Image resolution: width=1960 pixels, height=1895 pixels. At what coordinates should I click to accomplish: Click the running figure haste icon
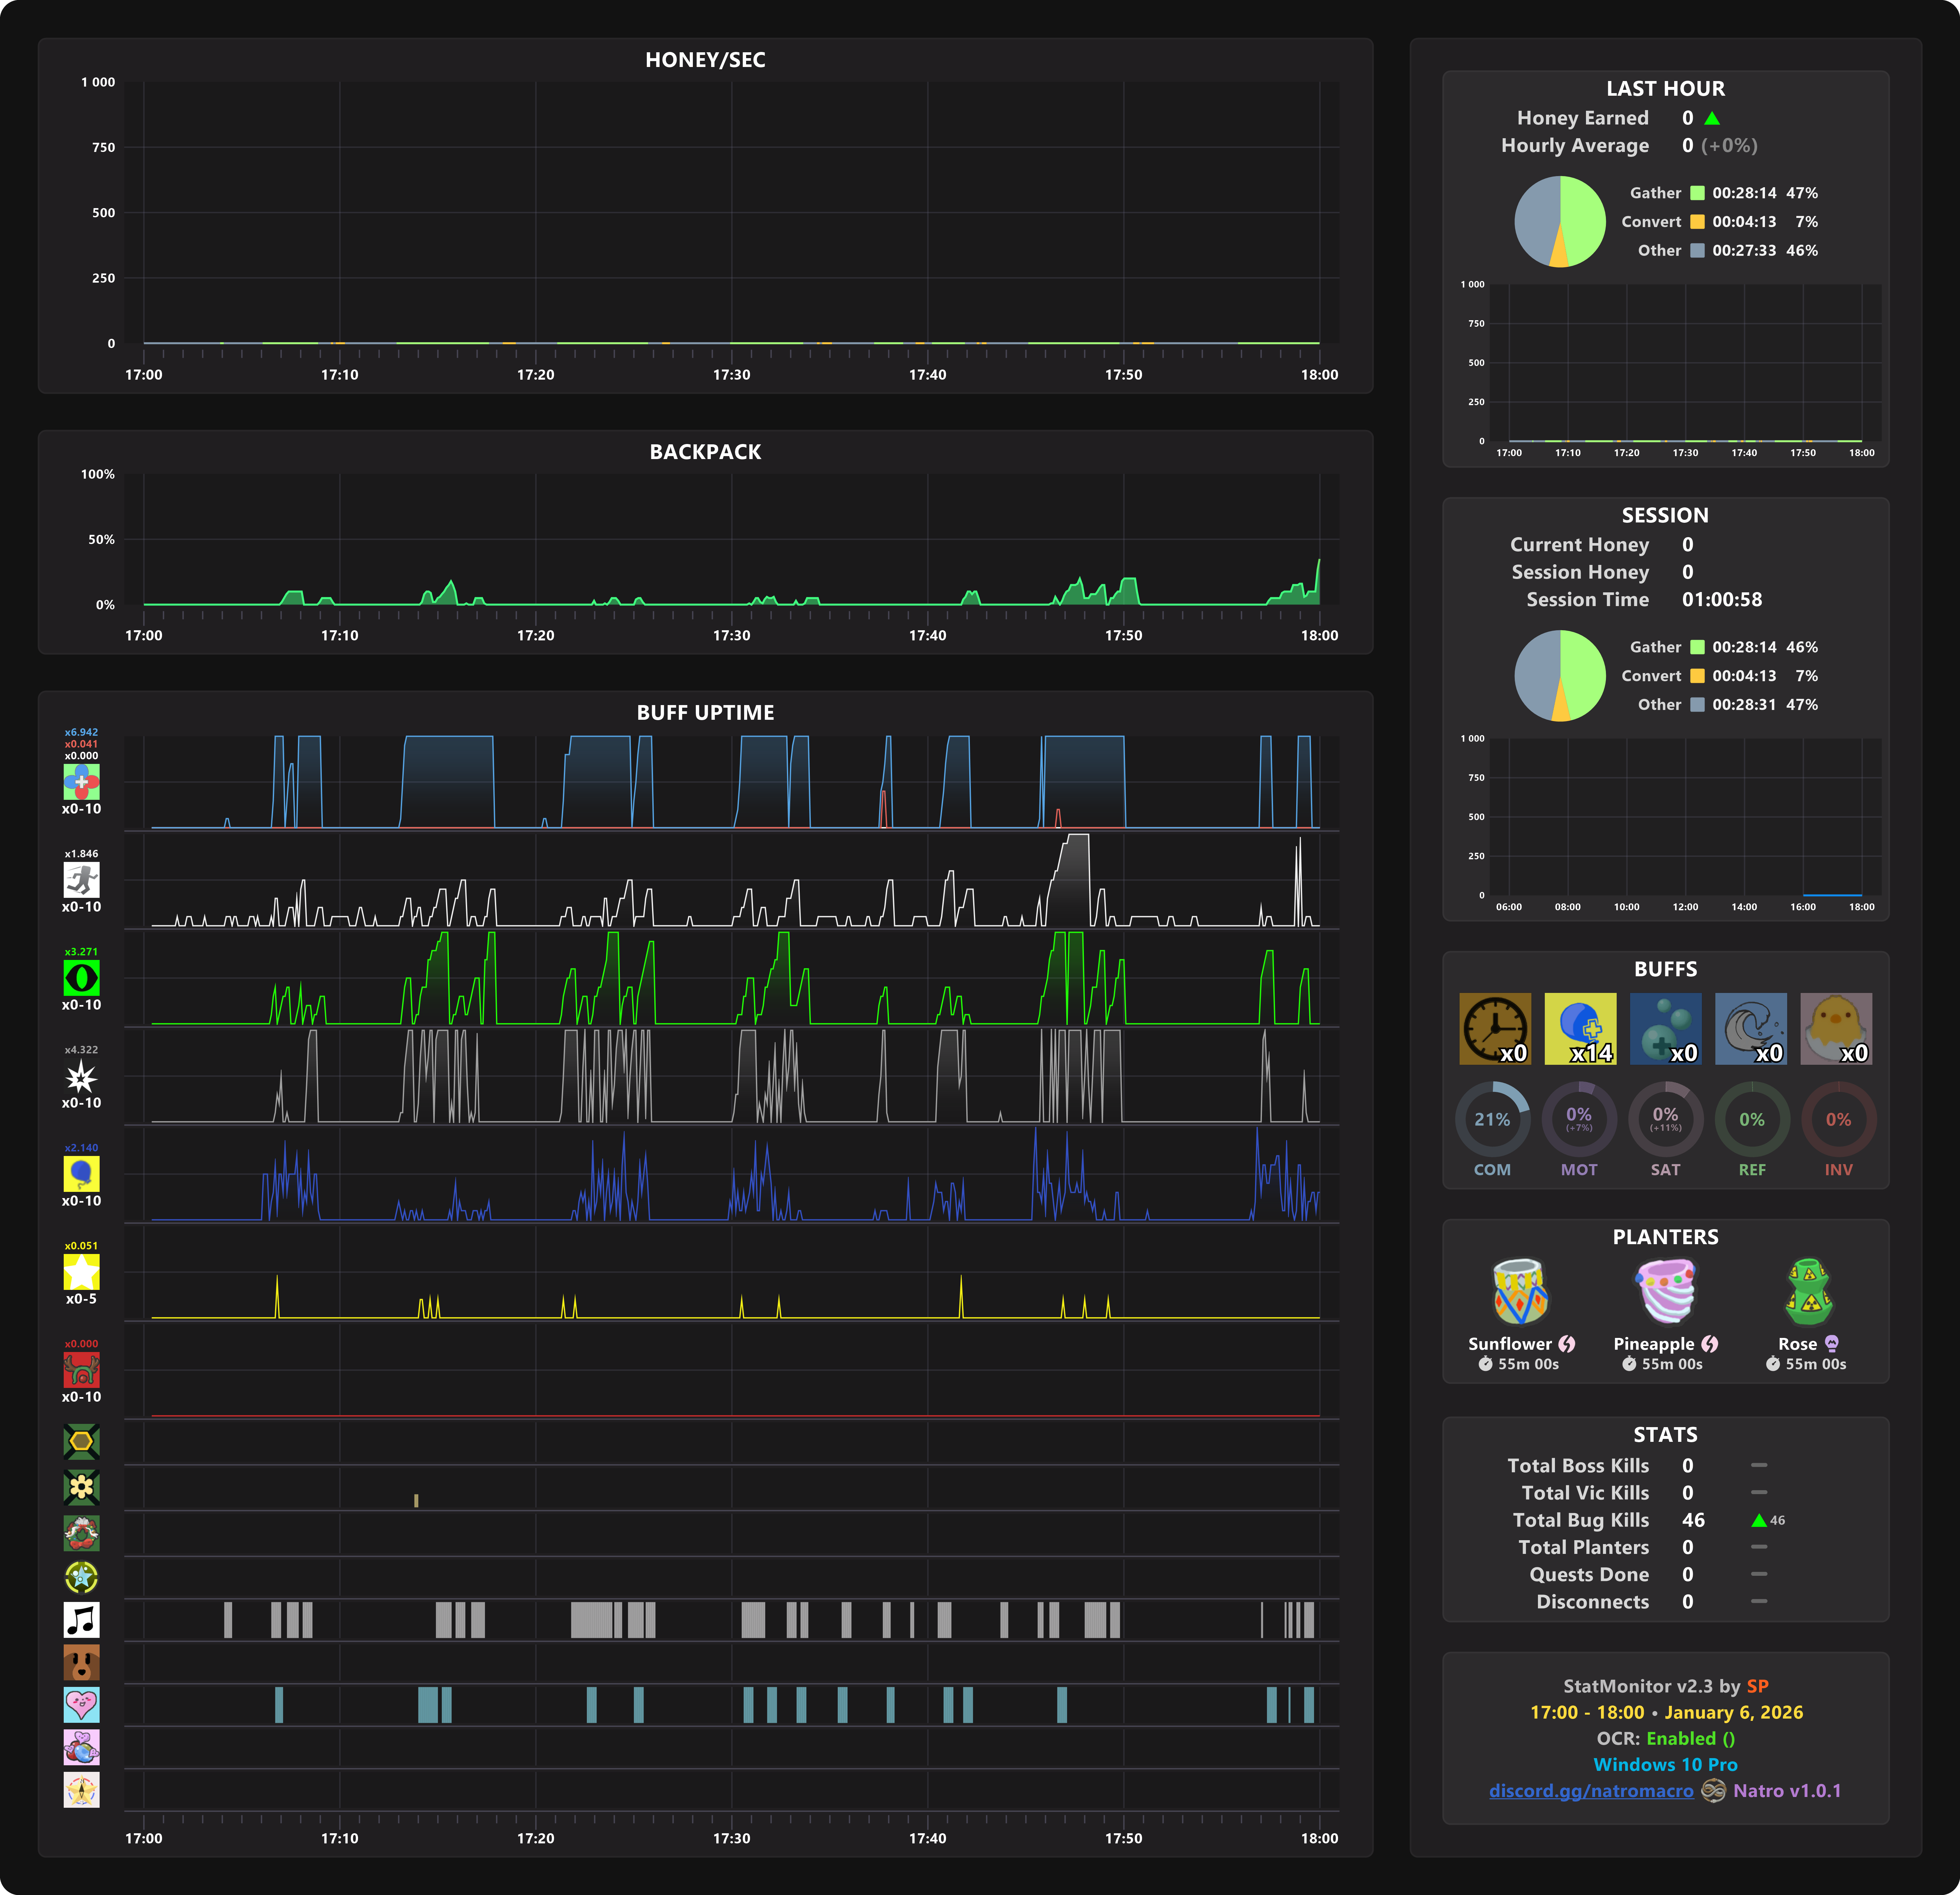81,880
